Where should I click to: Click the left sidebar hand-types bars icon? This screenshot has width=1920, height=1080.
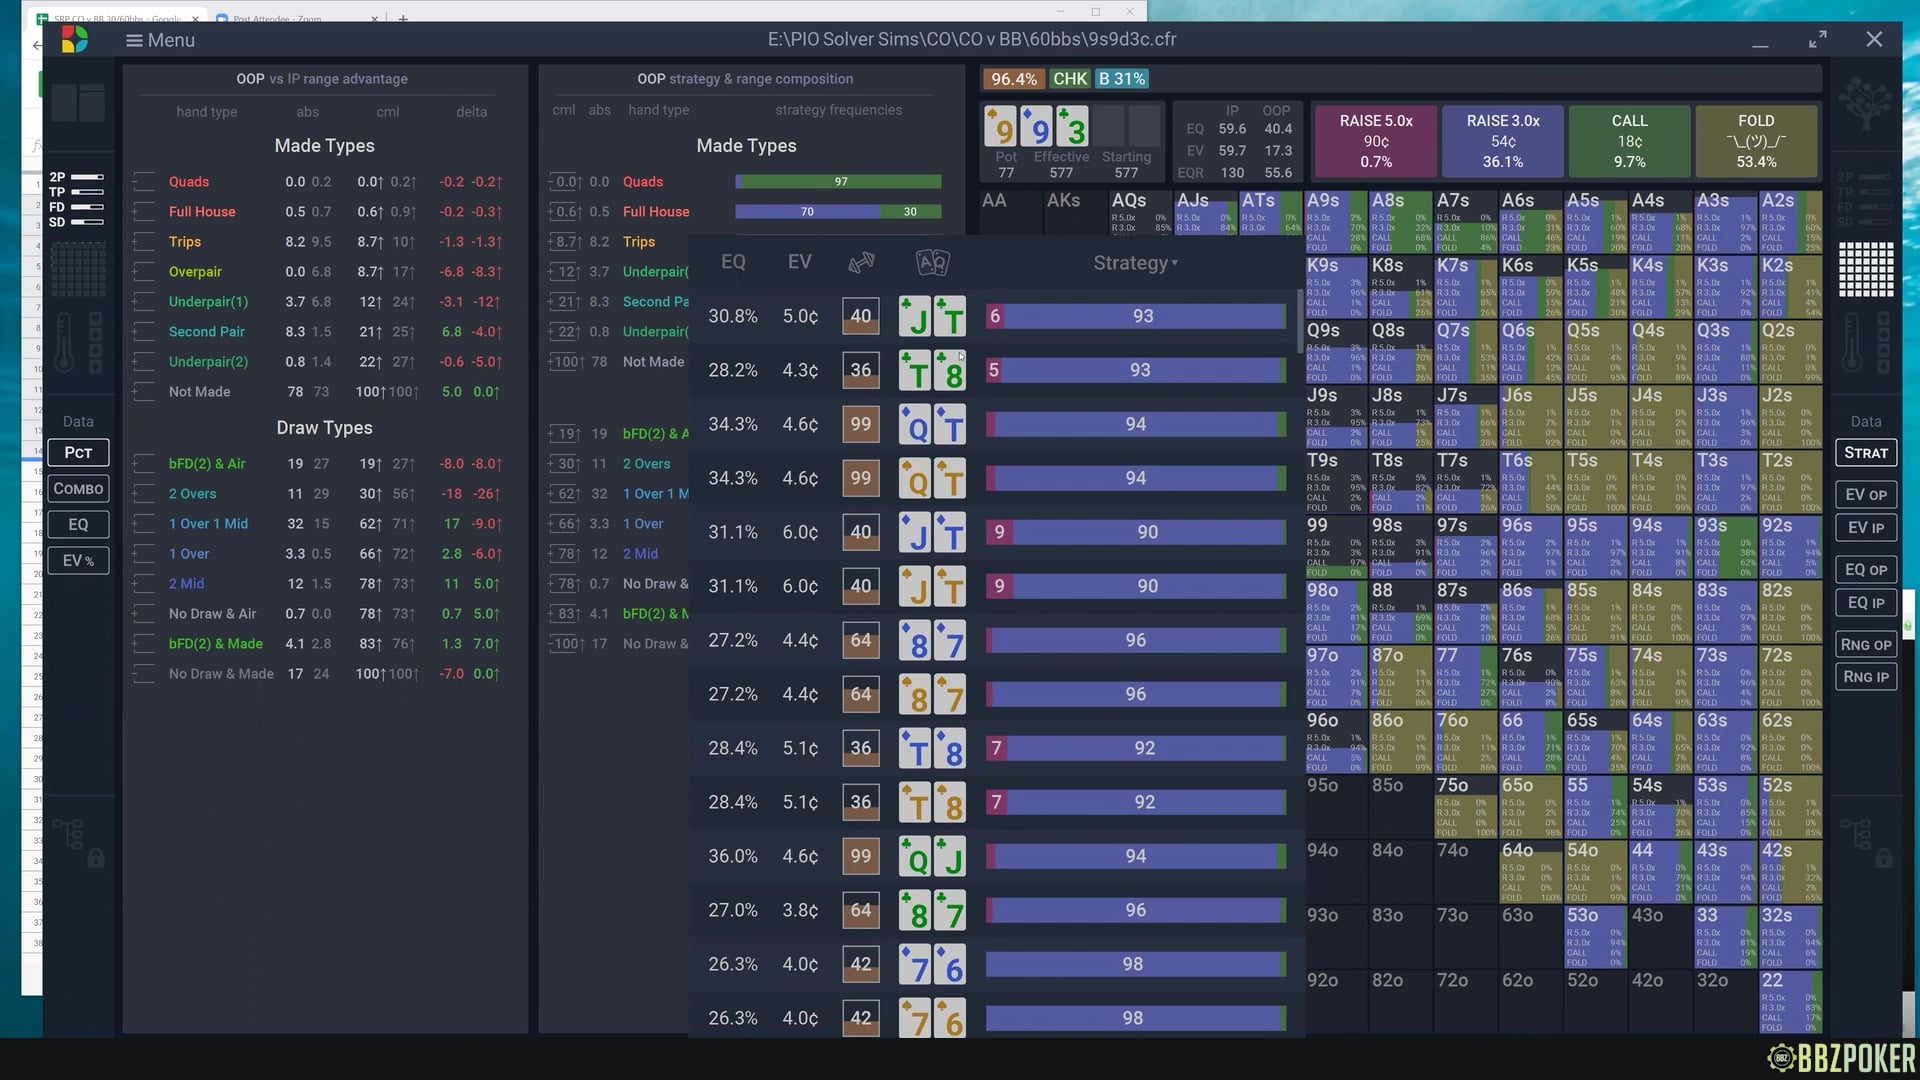click(77, 199)
